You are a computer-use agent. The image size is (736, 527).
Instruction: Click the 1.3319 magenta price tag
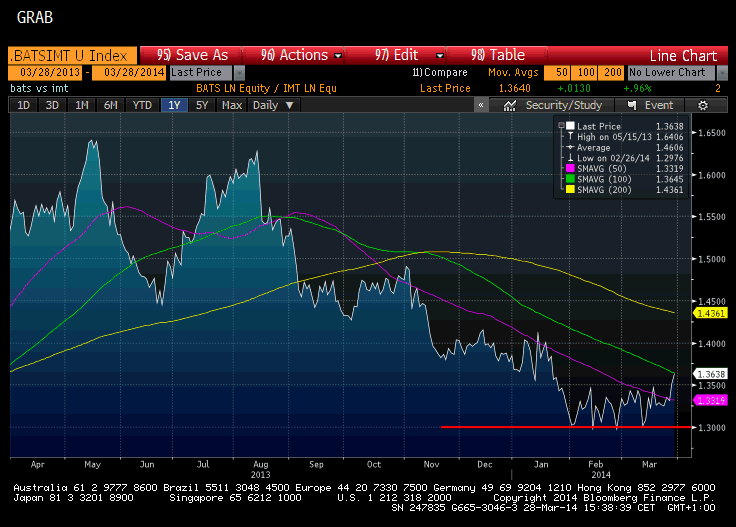click(710, 400)
